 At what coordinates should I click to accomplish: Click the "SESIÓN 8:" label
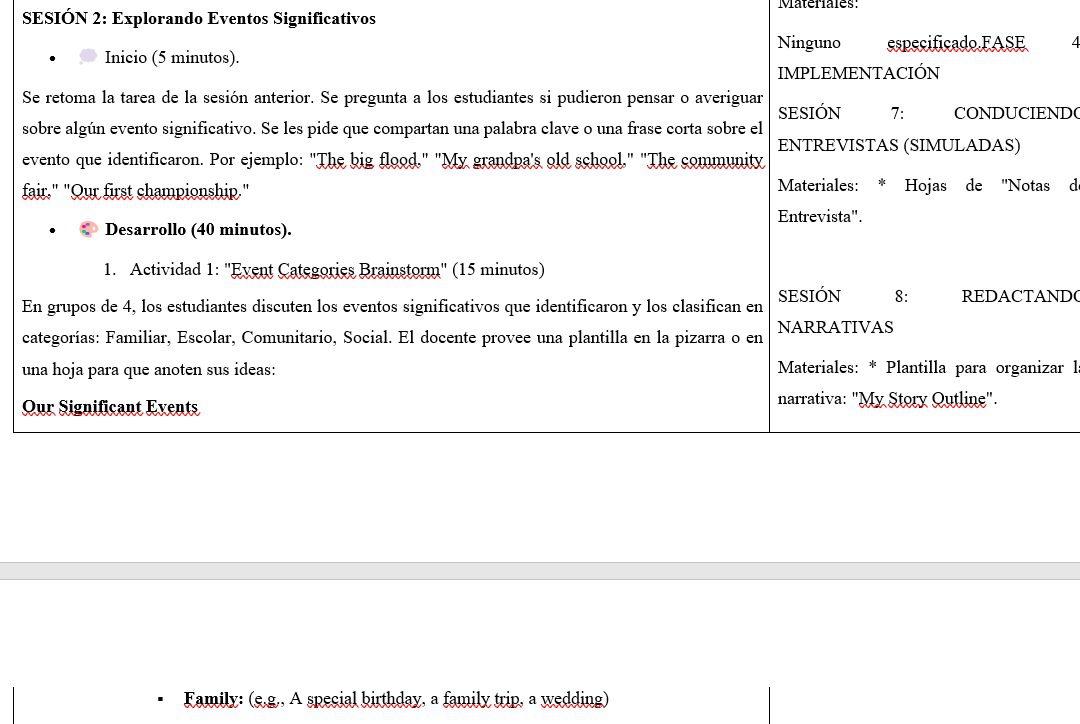tap(843, 297)
